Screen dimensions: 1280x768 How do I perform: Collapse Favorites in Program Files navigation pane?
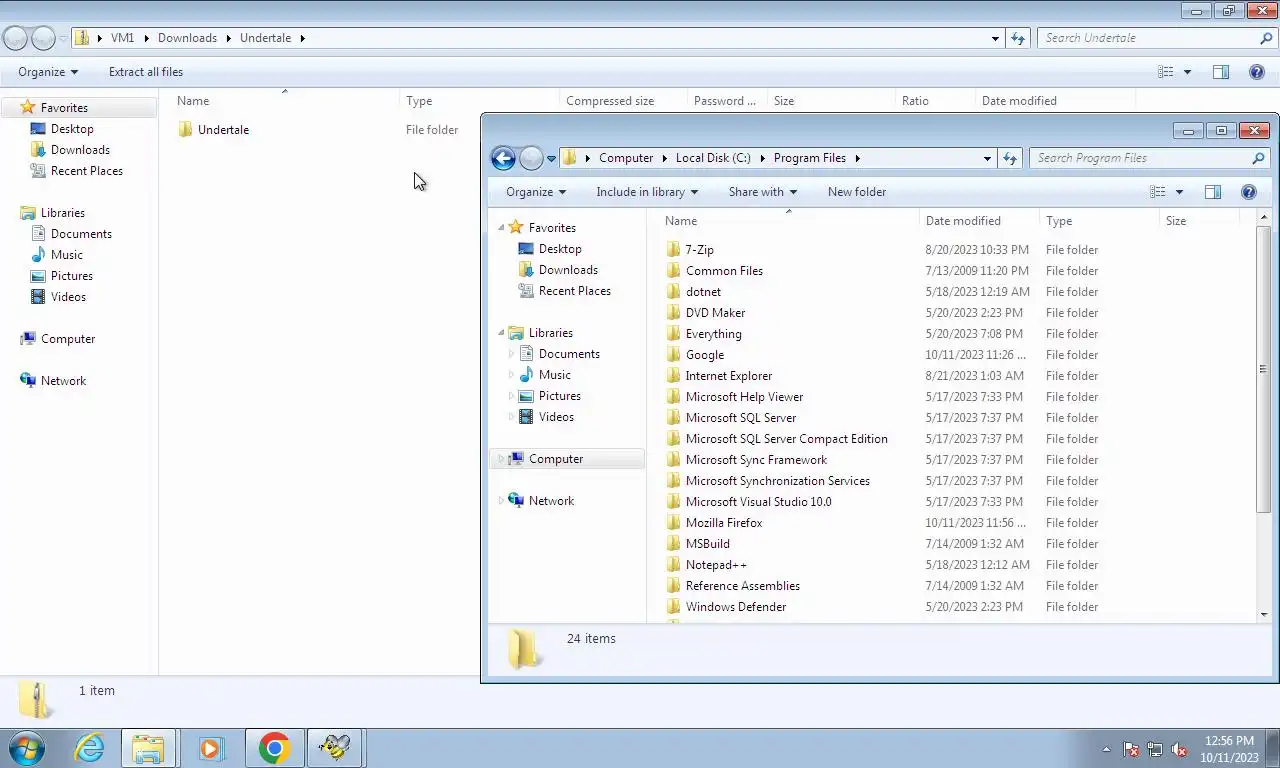click(x=502, y=228)
